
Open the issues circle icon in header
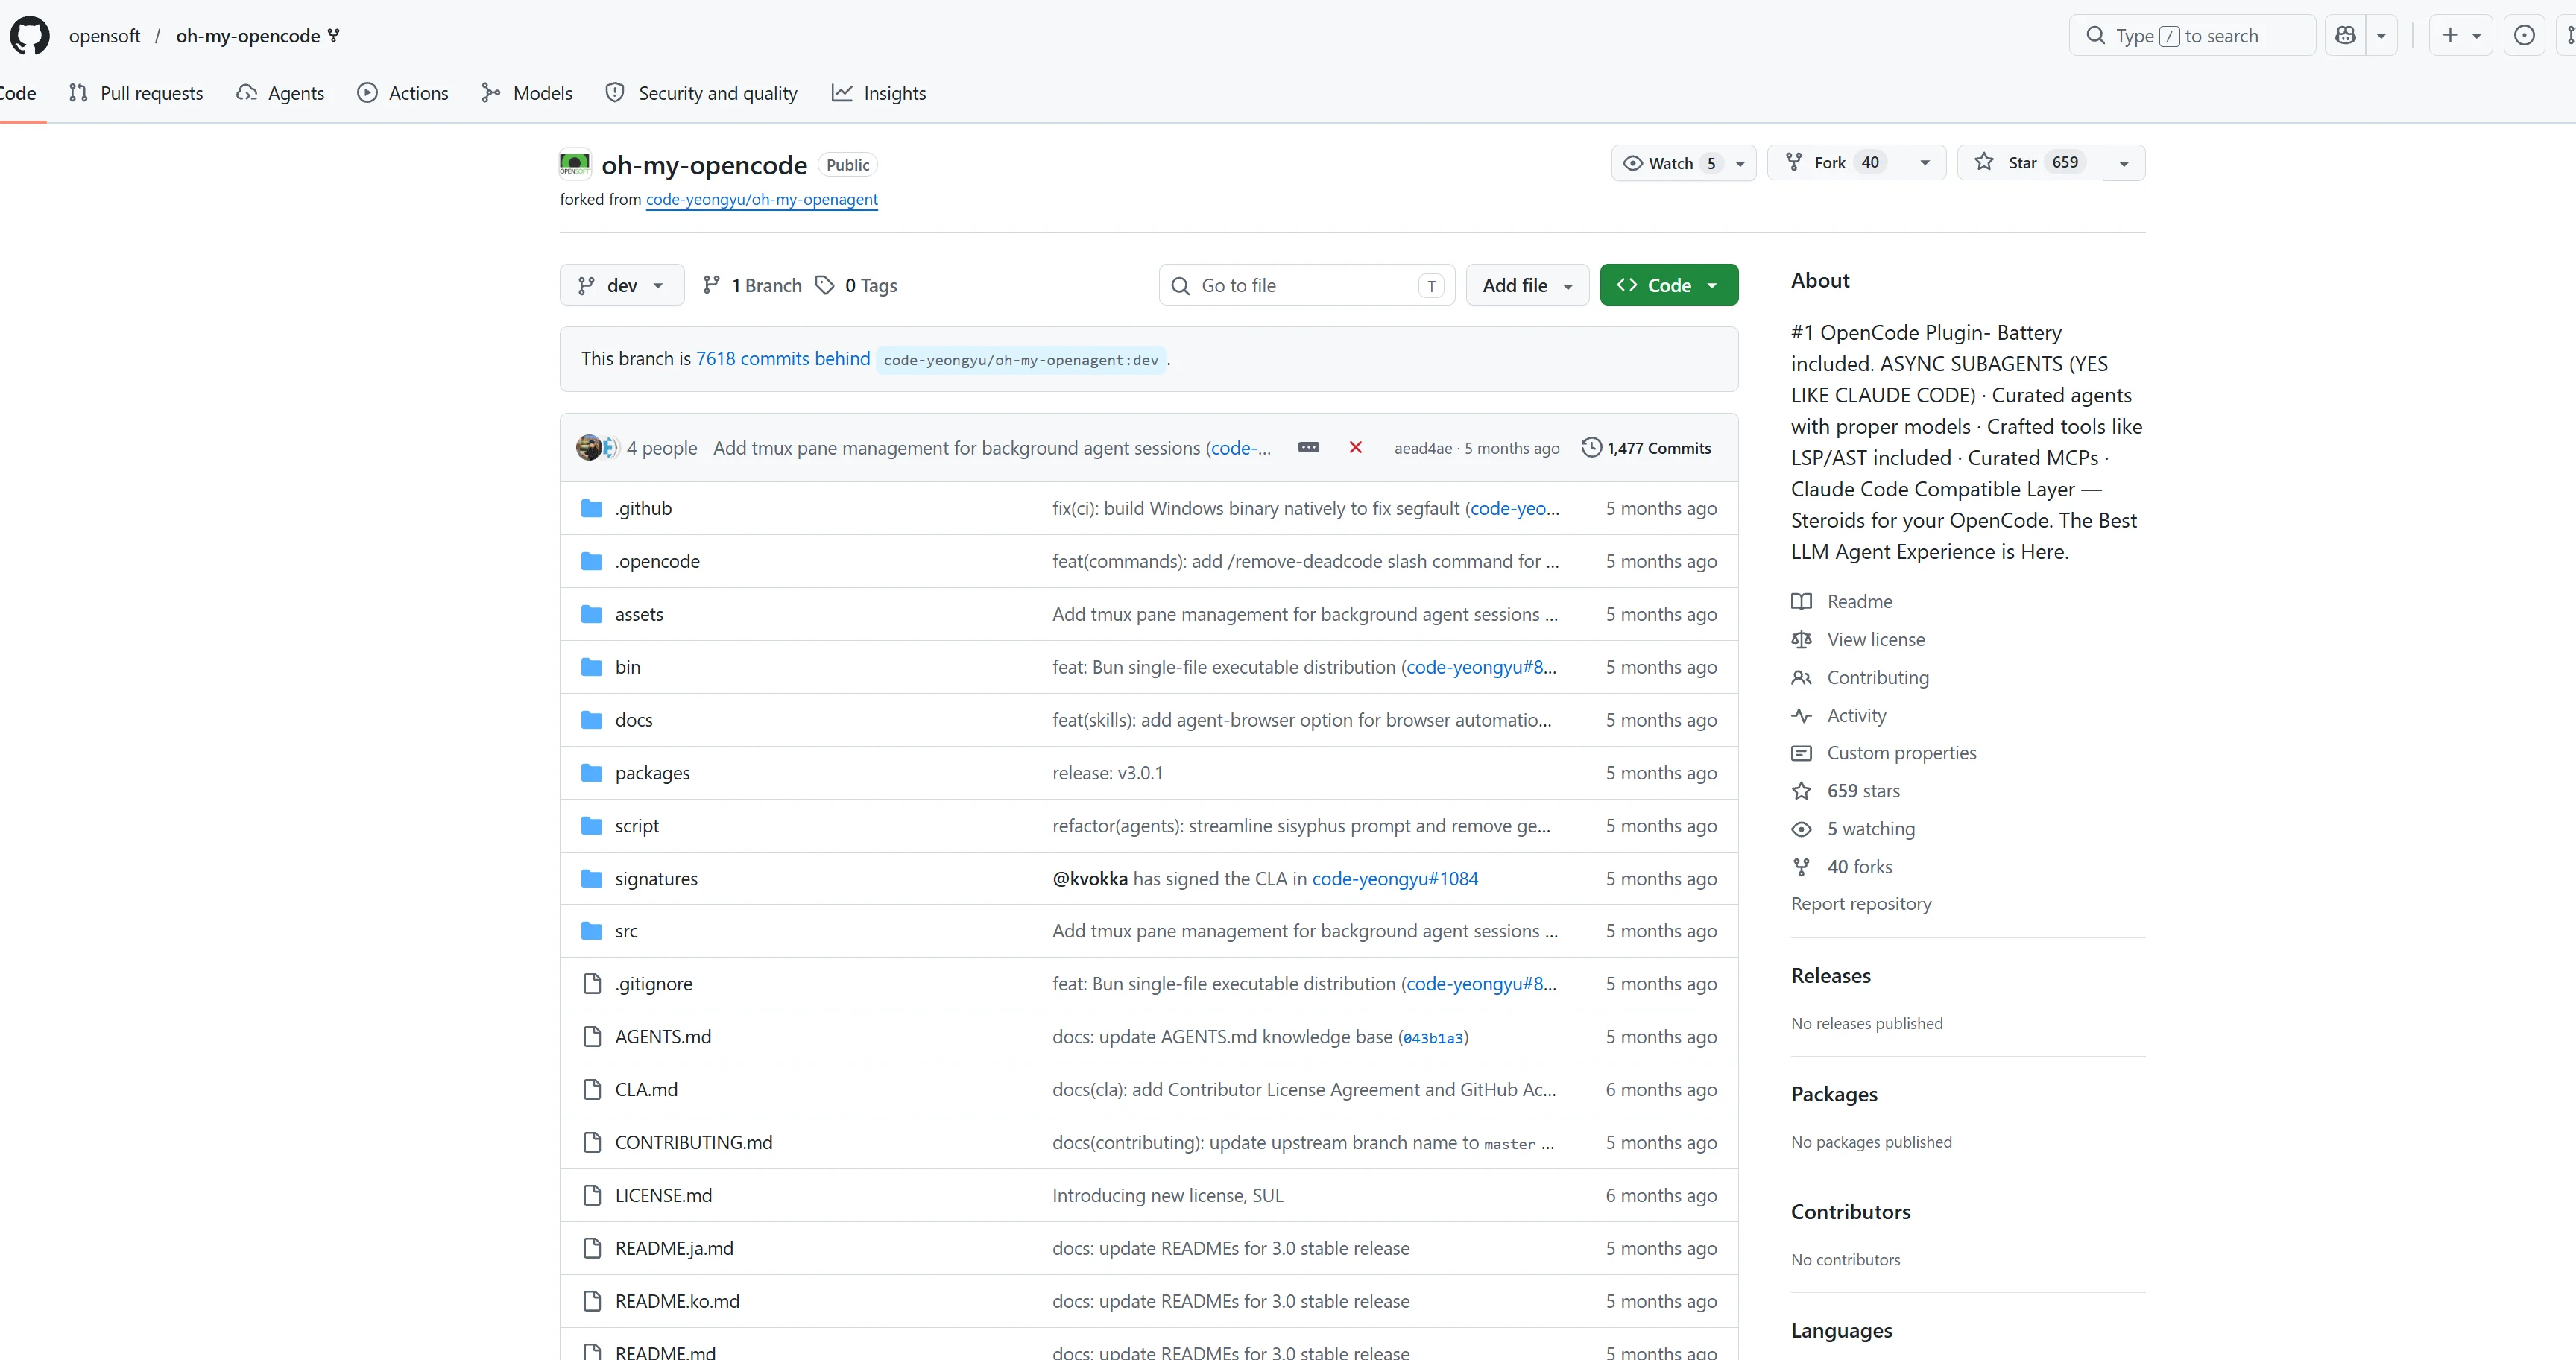[2524, 36]
